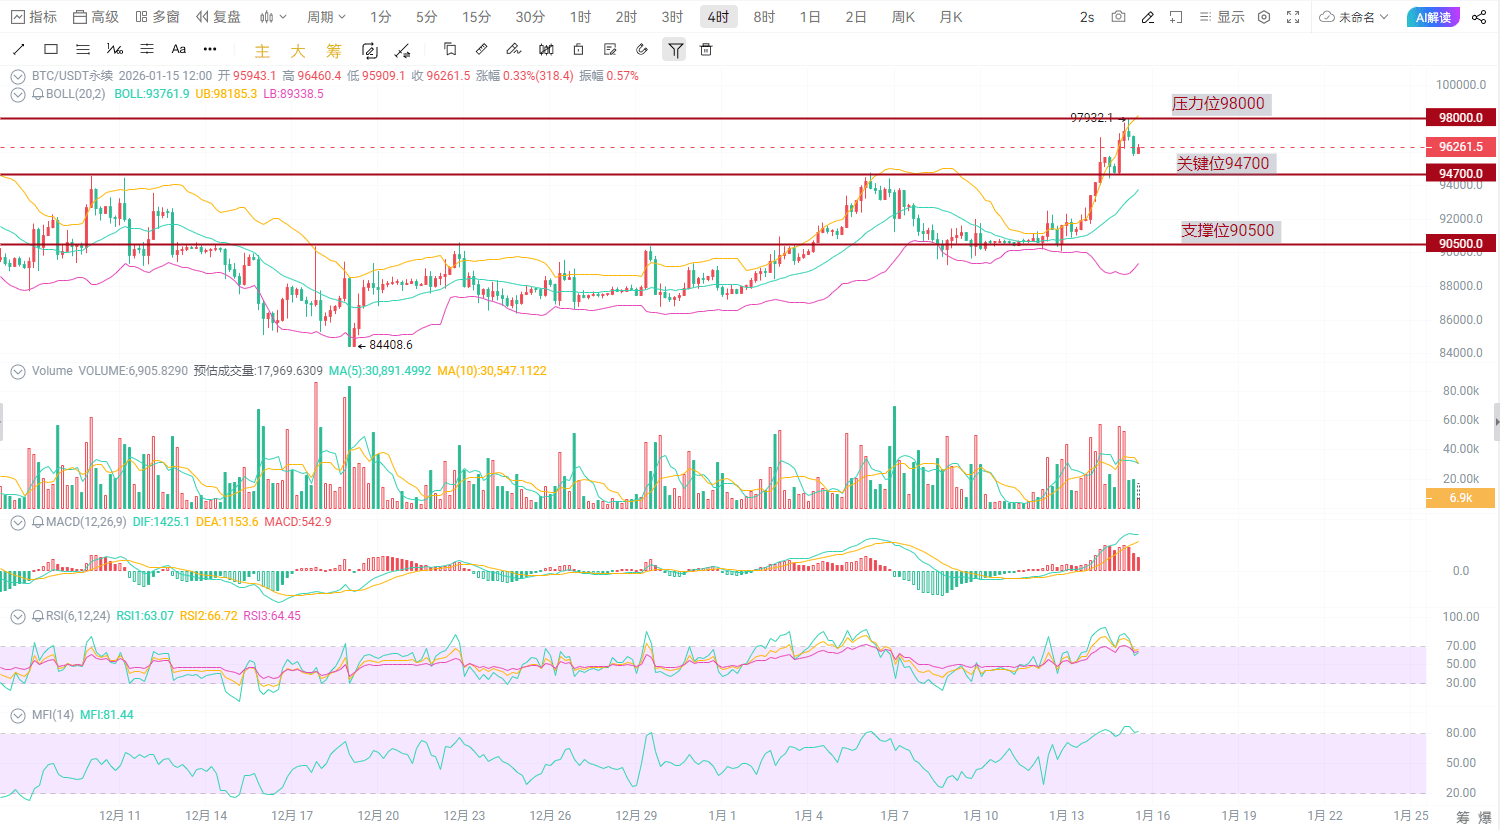Click the attachment clip icon in toolbar
The image size is (1500, 830).
642,49
